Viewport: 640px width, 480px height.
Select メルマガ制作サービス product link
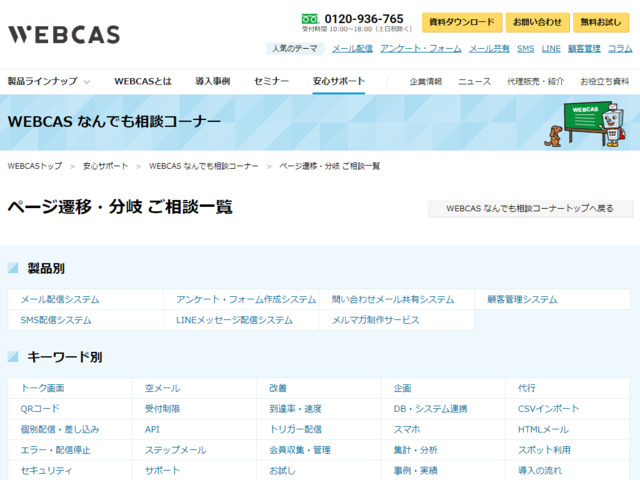tap(376, 320)
